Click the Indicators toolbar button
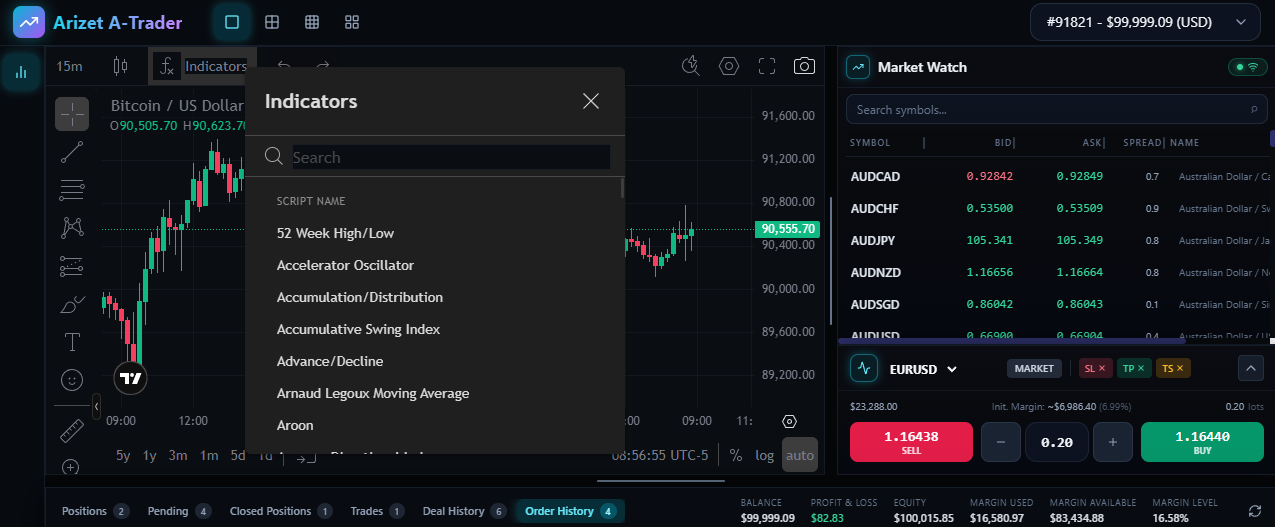This screenshot has width=1275, height=527. coord(203,66)
